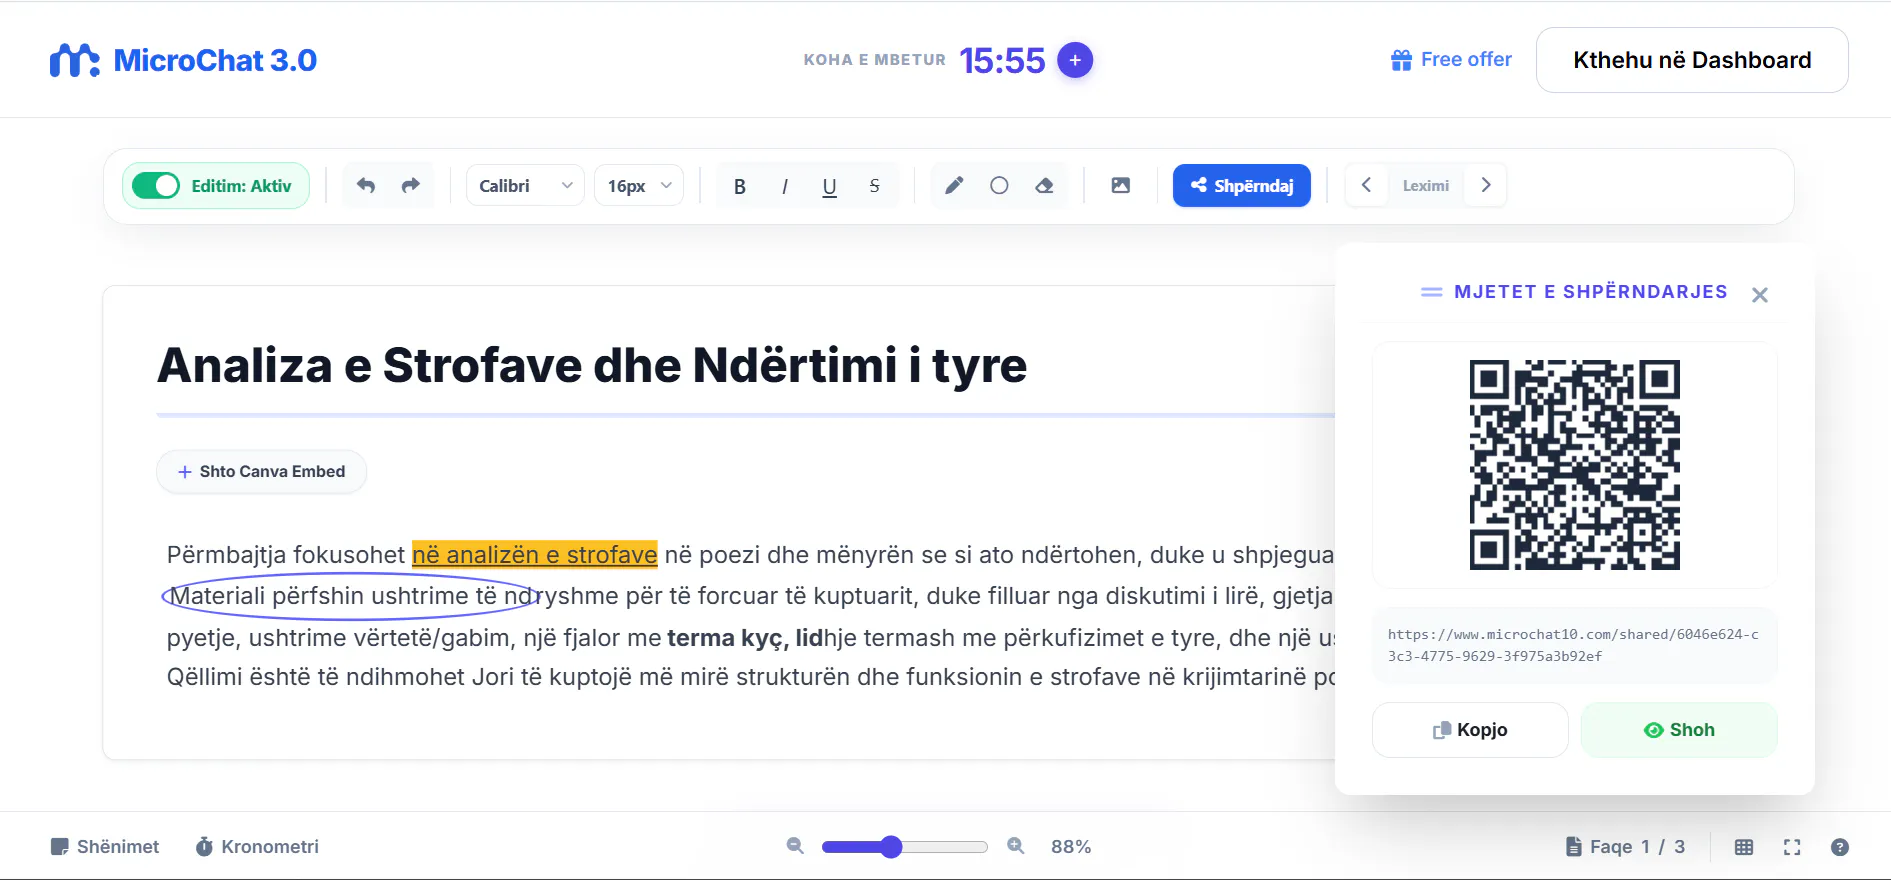
Task: Open the help question mark icon
Action: 1840,847
